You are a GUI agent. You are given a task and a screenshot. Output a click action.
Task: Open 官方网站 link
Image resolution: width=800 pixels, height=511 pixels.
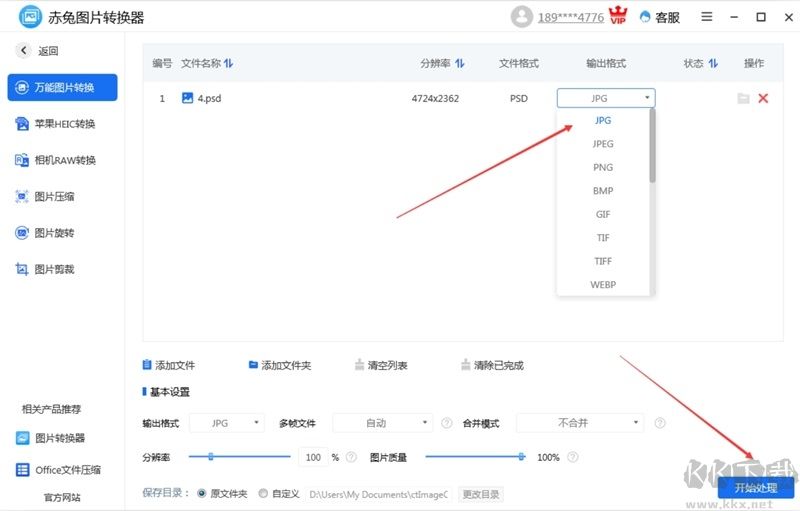[62, 497]
